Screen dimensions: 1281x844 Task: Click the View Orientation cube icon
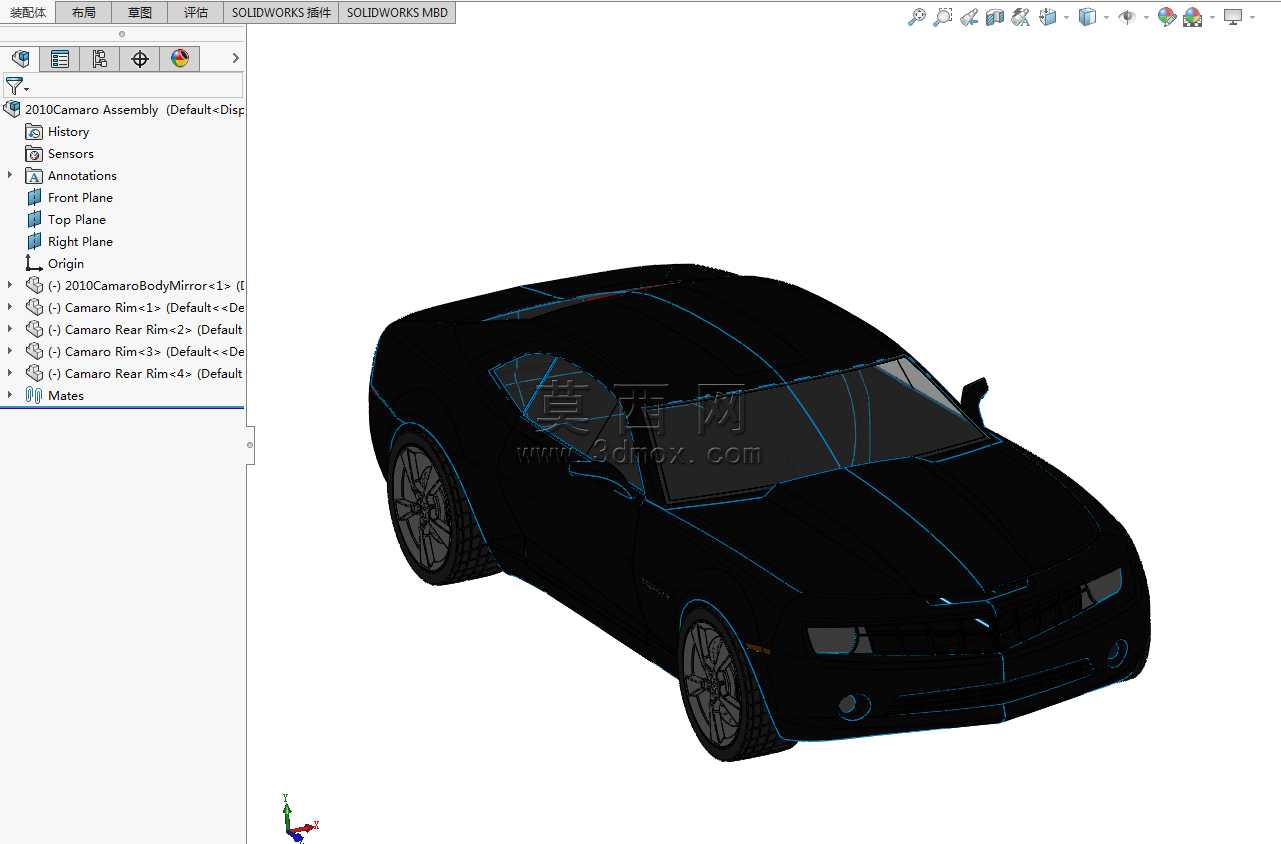1047,17
